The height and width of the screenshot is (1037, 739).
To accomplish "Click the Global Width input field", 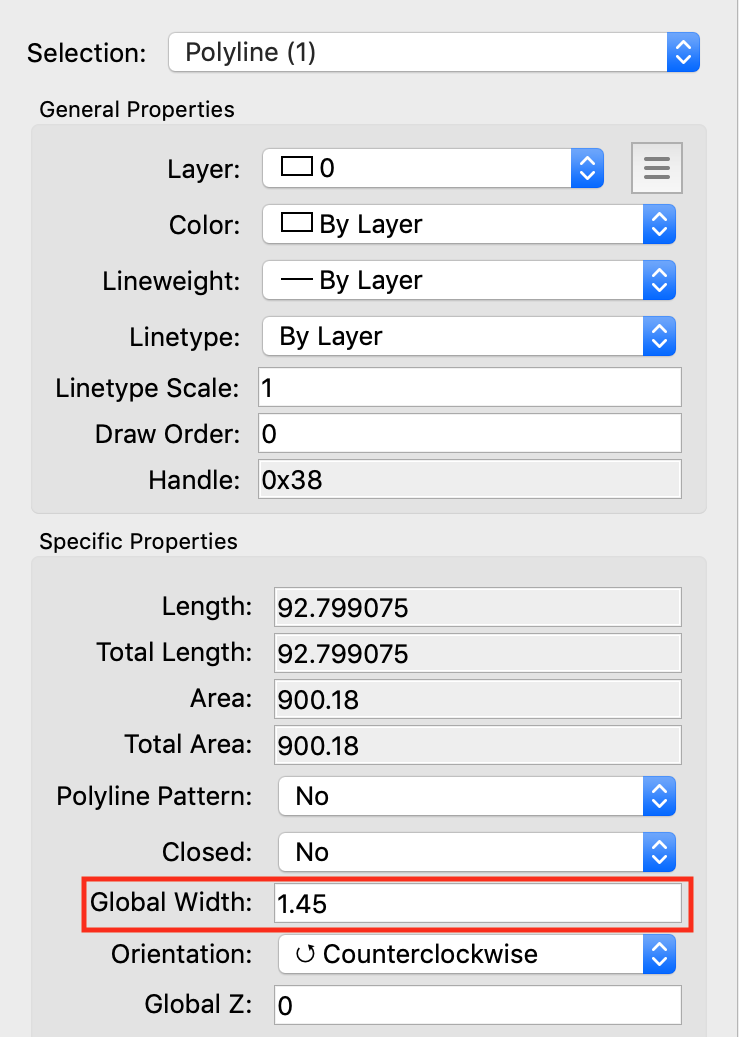I will [477, 904].
